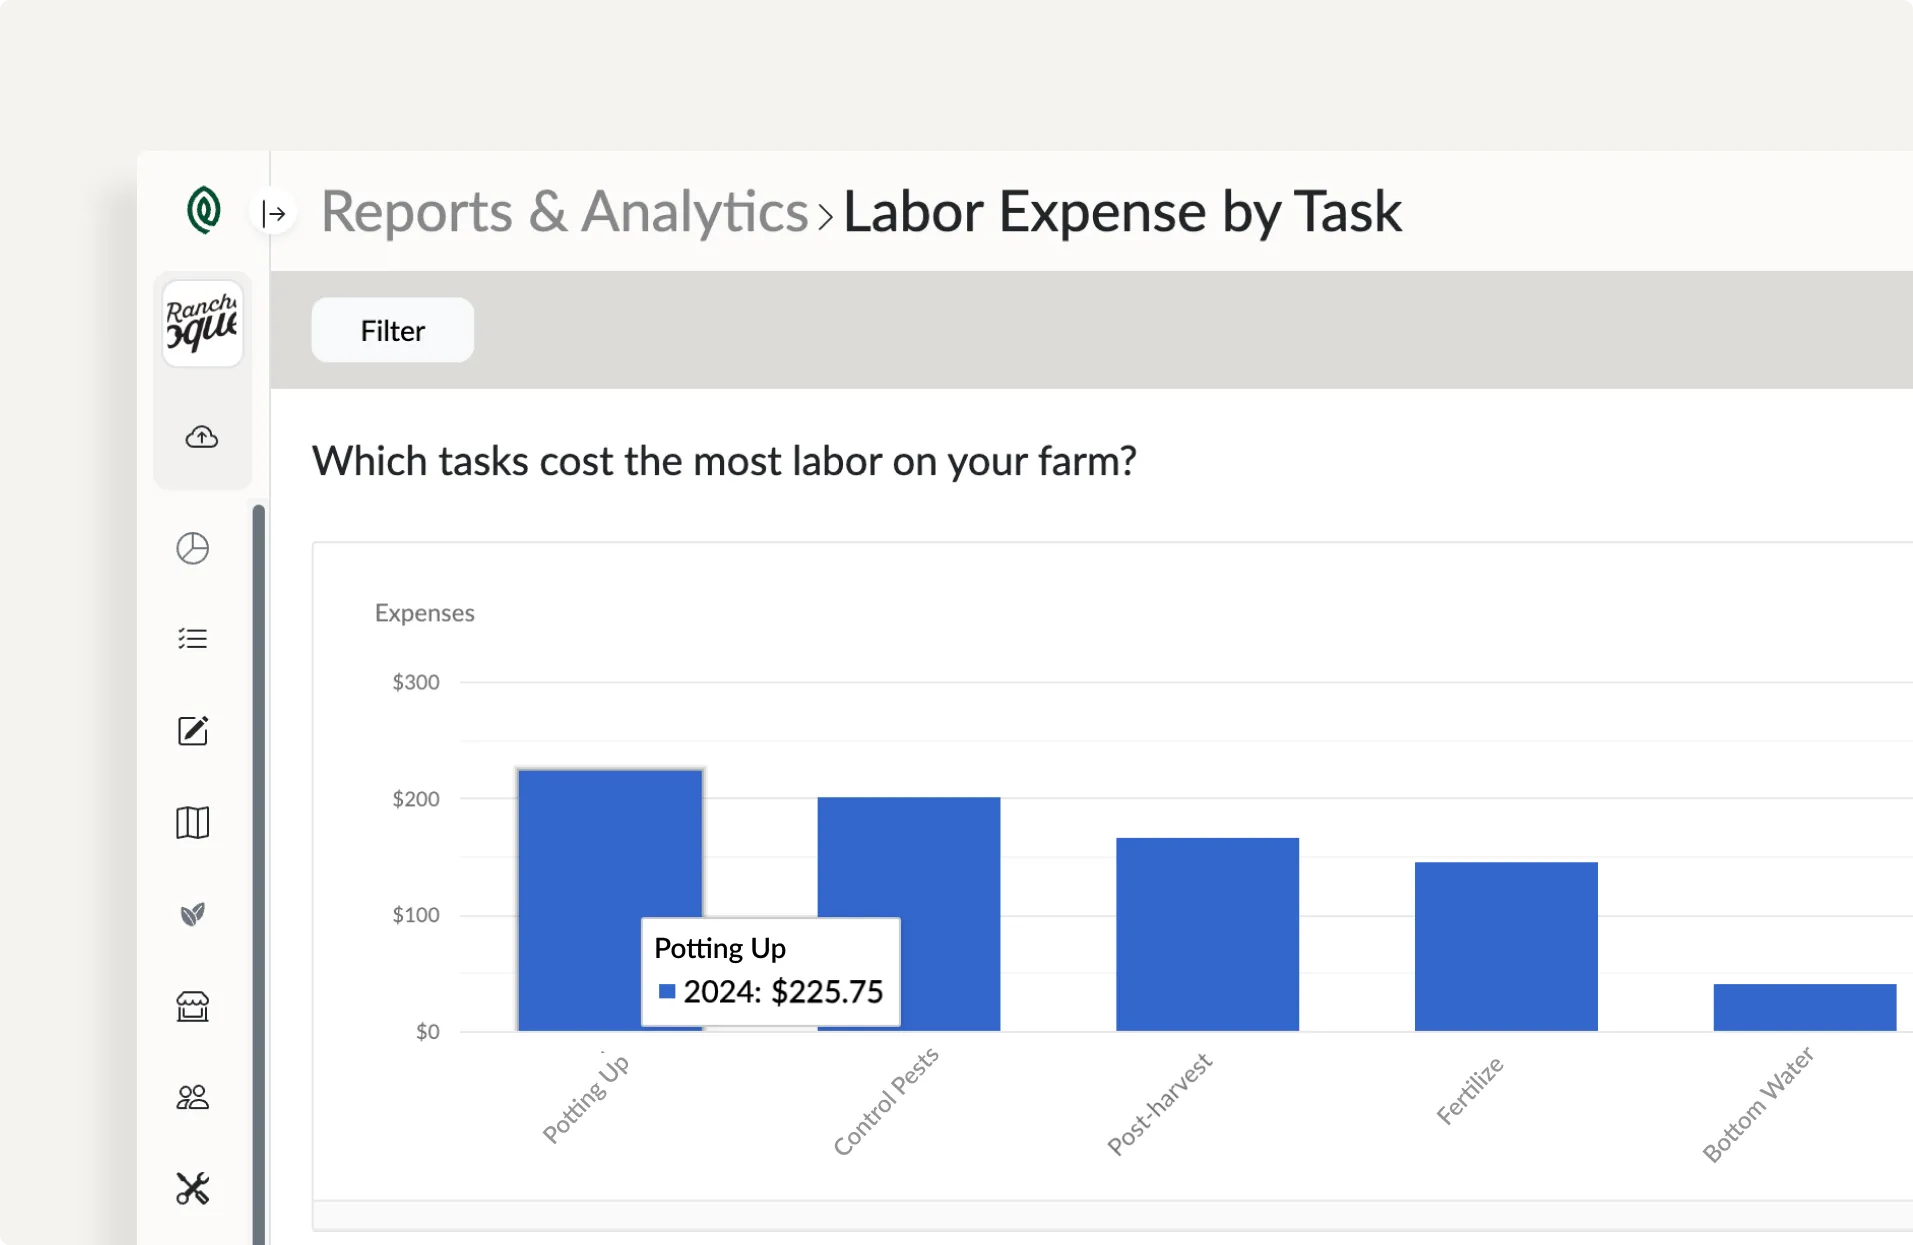Select the Ranch profile avatar
Screen dimensions: 1913x1245
point(202,322)
